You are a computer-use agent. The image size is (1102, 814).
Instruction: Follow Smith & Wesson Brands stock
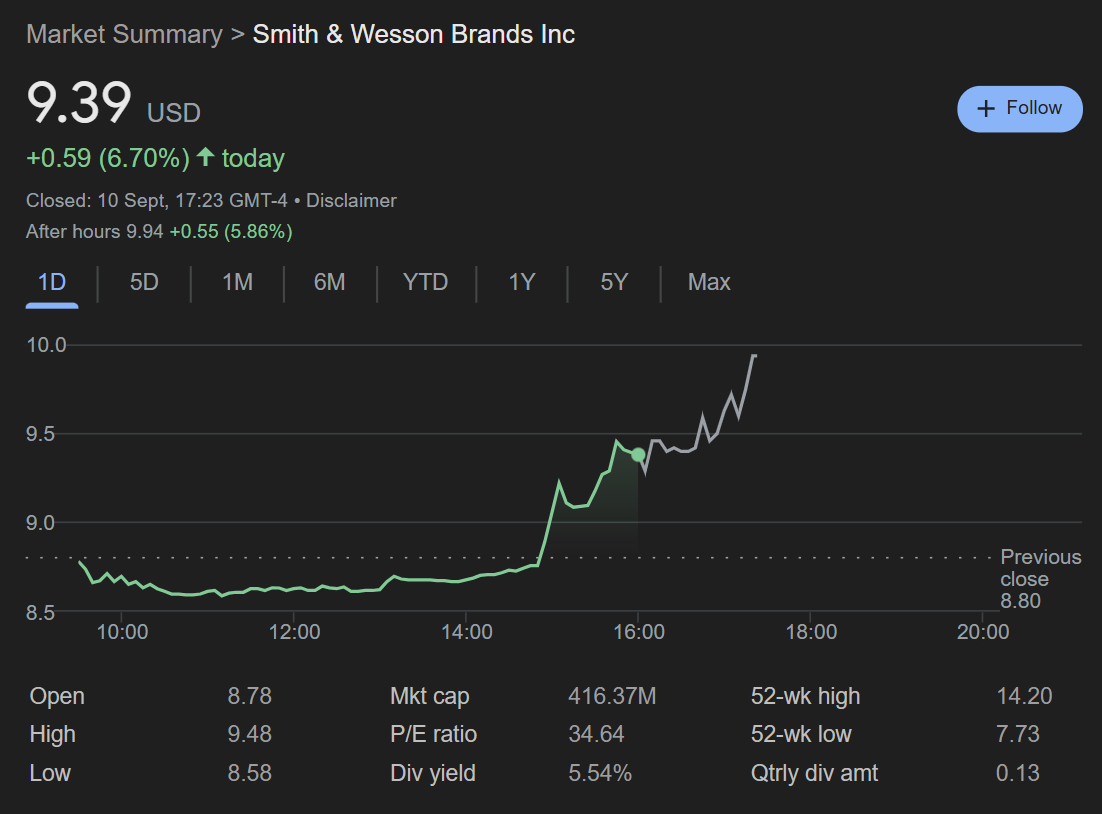pos(1019,109)
